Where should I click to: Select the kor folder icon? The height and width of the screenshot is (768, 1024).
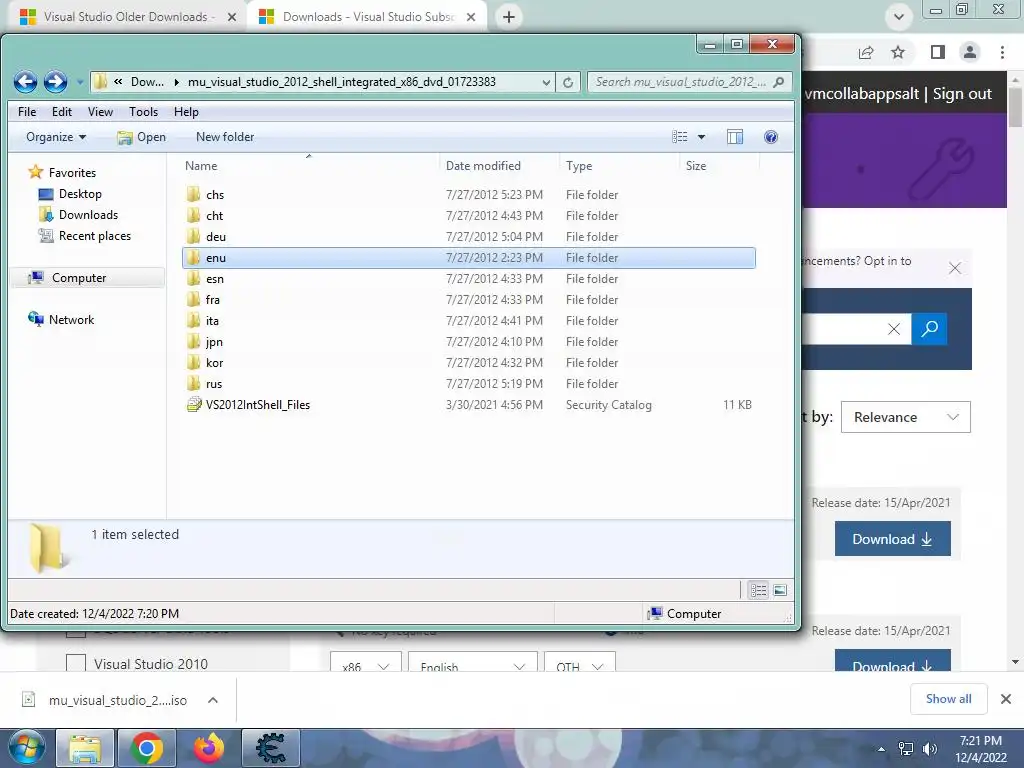193,362
